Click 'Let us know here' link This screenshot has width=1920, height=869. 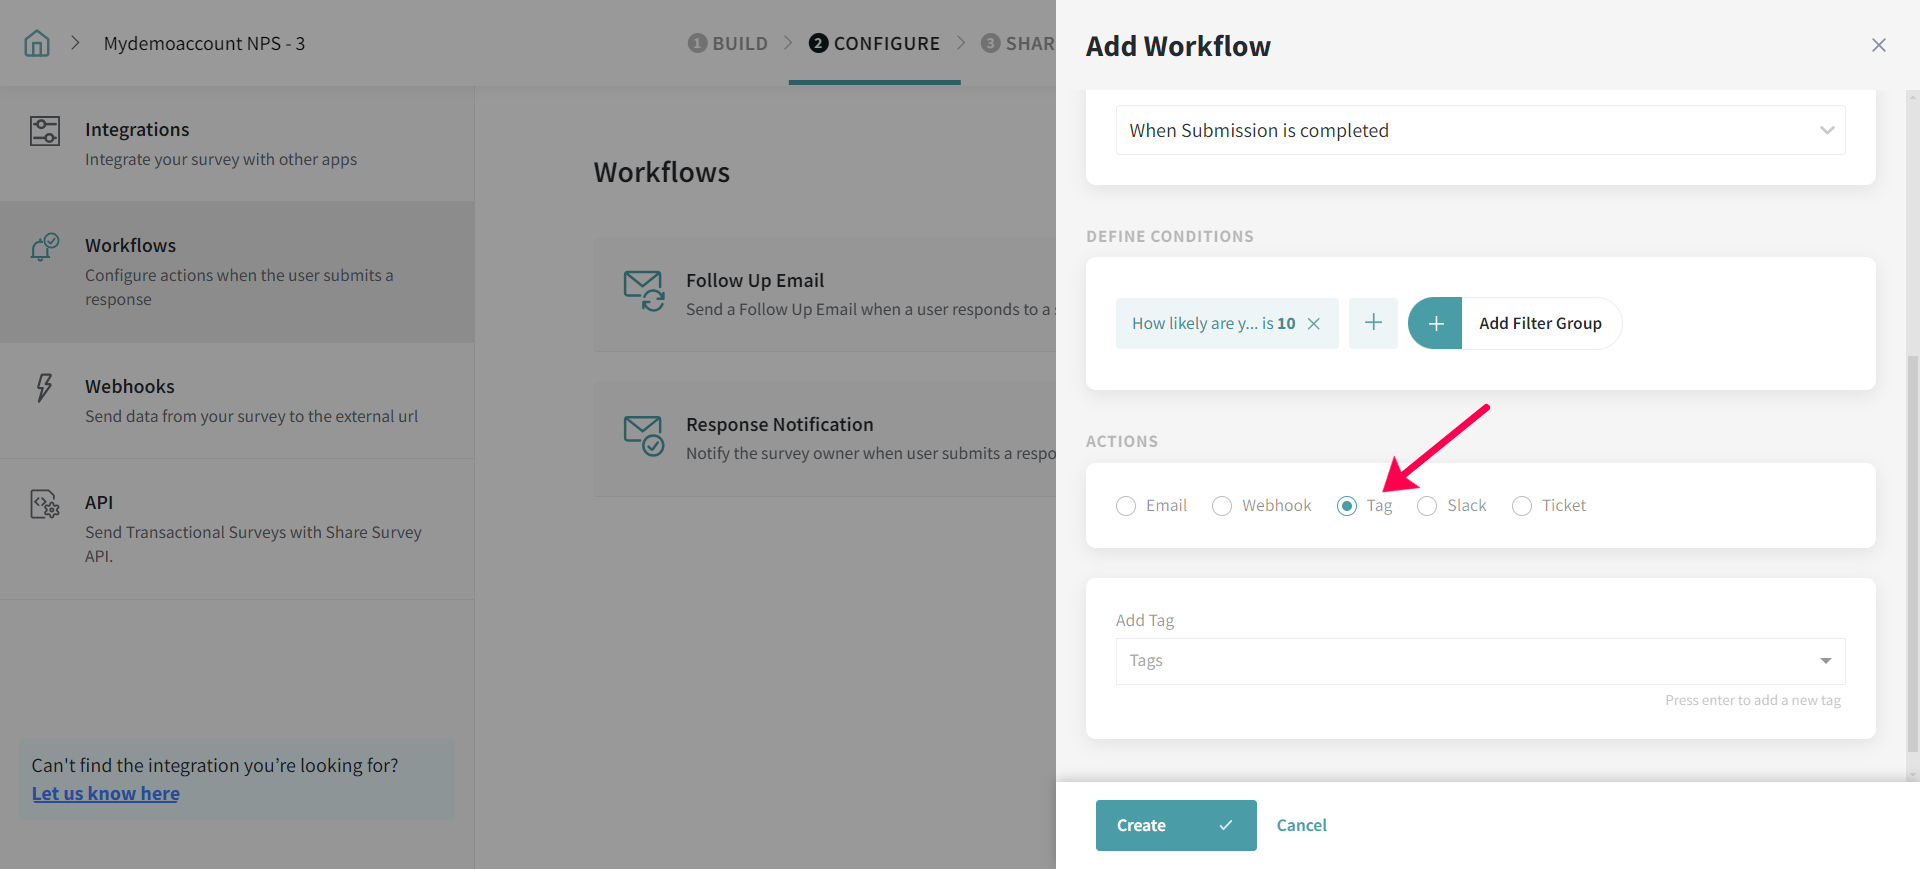pyautogui.click(x=106, y=793)
